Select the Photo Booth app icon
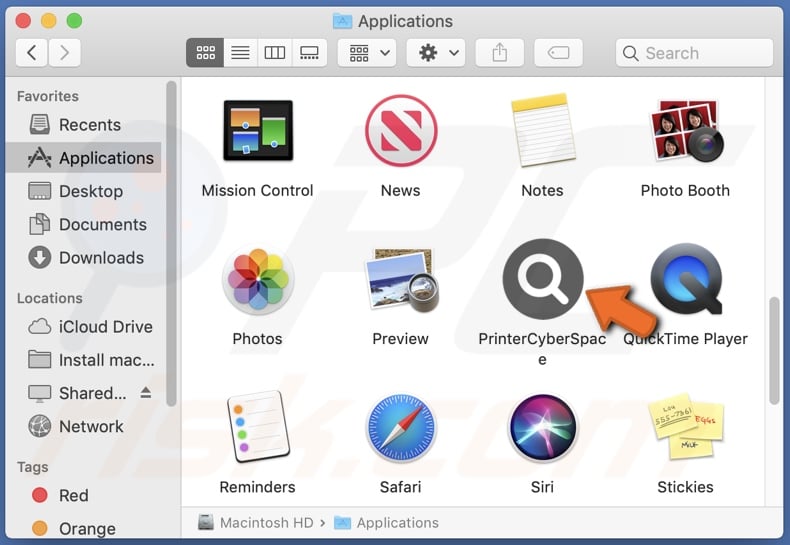The image size is (790, 545). click(x=685, y=130)
